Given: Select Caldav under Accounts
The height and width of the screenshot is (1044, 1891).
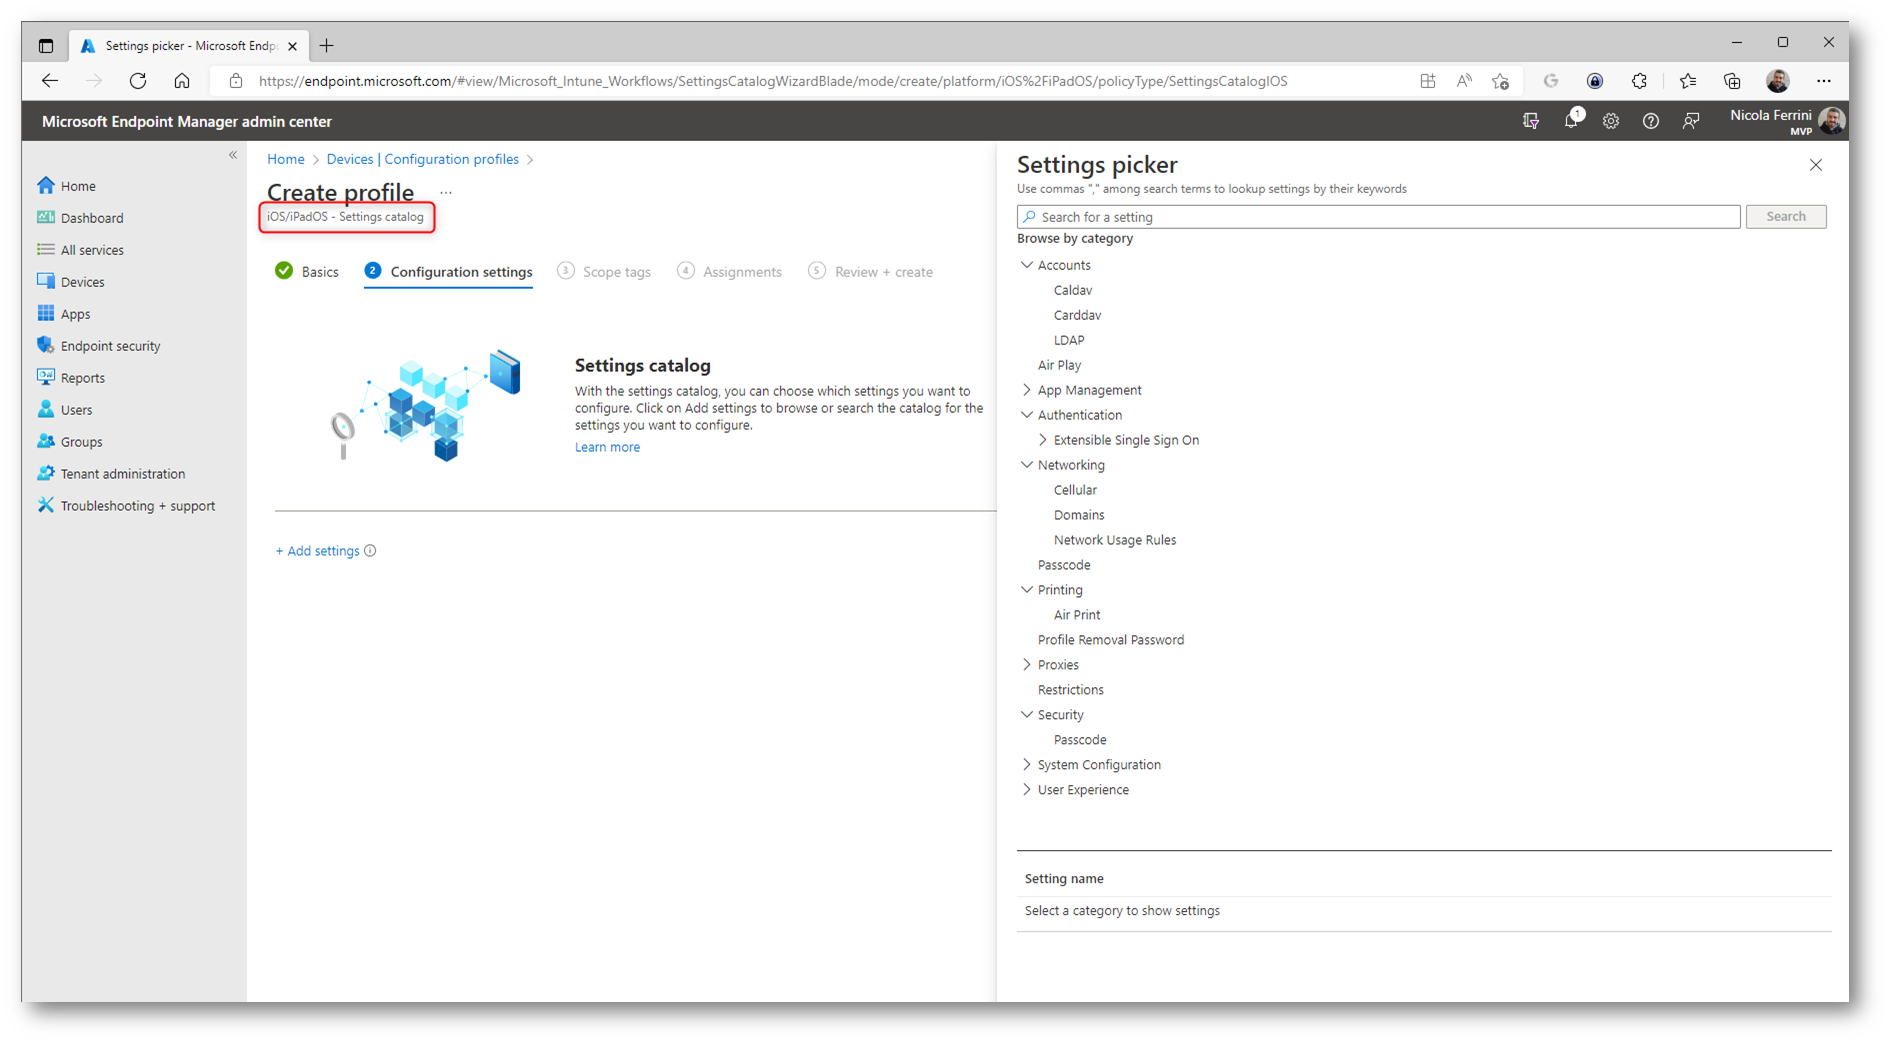Looking at the screenshot, I should (x=1072, y=290).
